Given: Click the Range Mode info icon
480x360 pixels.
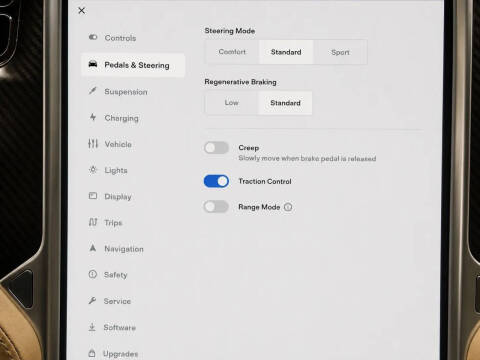Looking at the screenshot, I should pos(288,207).
